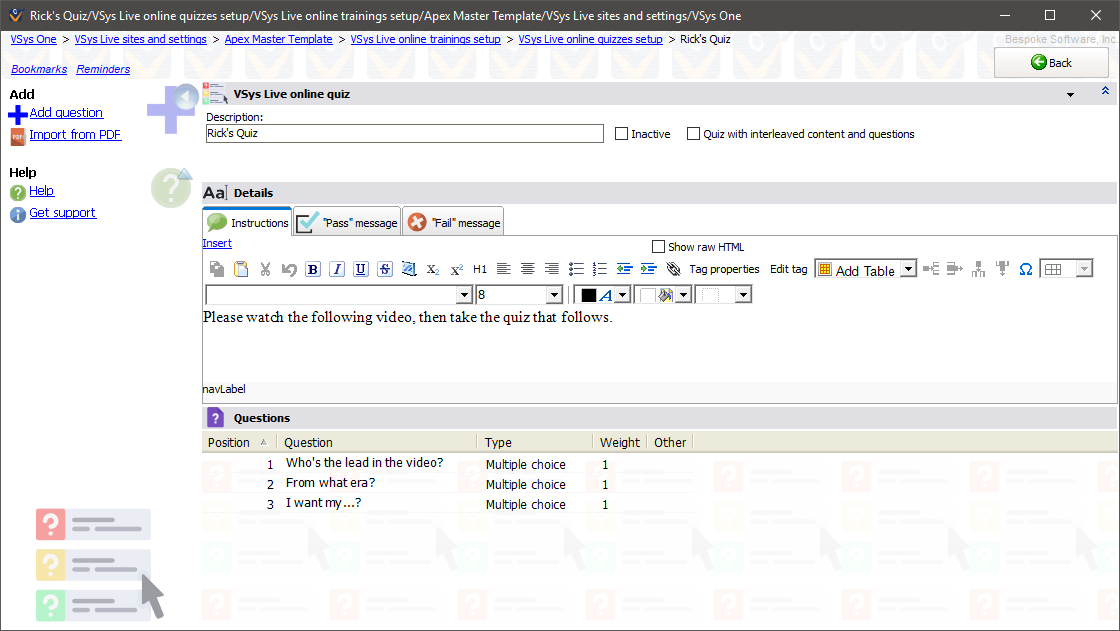Image resolution: width=1120 pixels, height=631 pixels.
Task: Click the black font color swatch
Action: point(588,295)
